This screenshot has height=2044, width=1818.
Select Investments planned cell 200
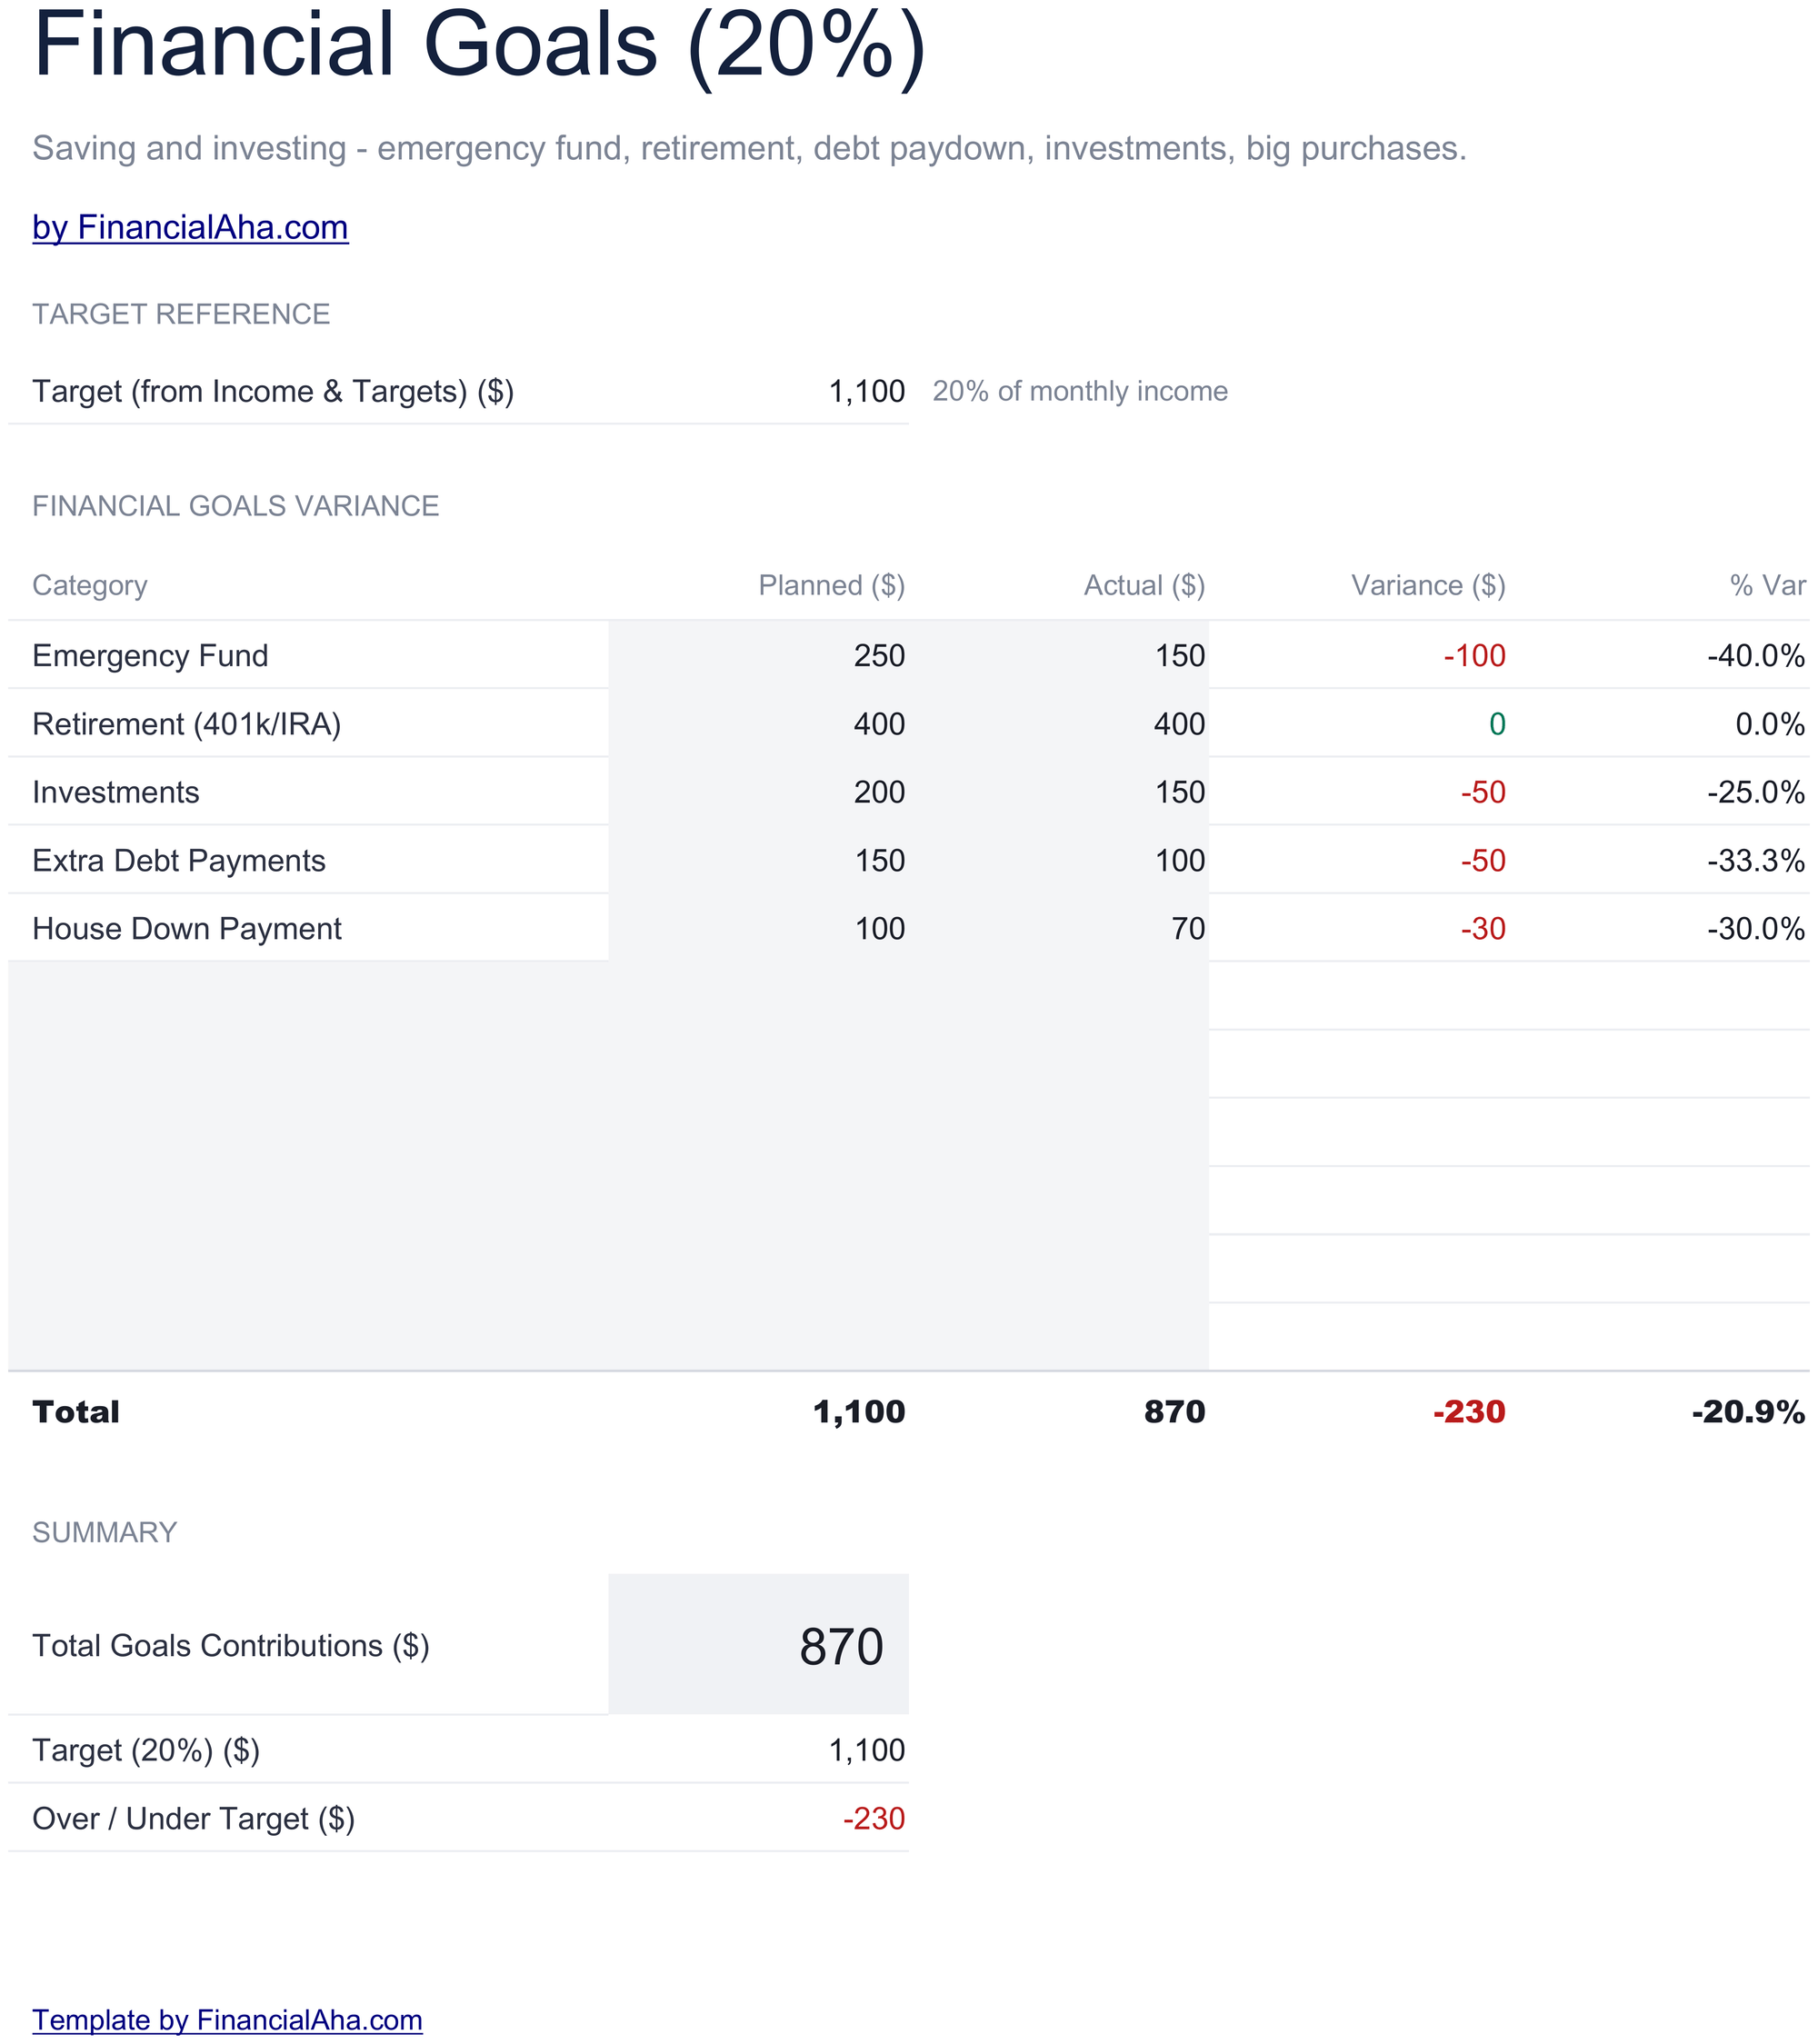[x=758, y=791]
